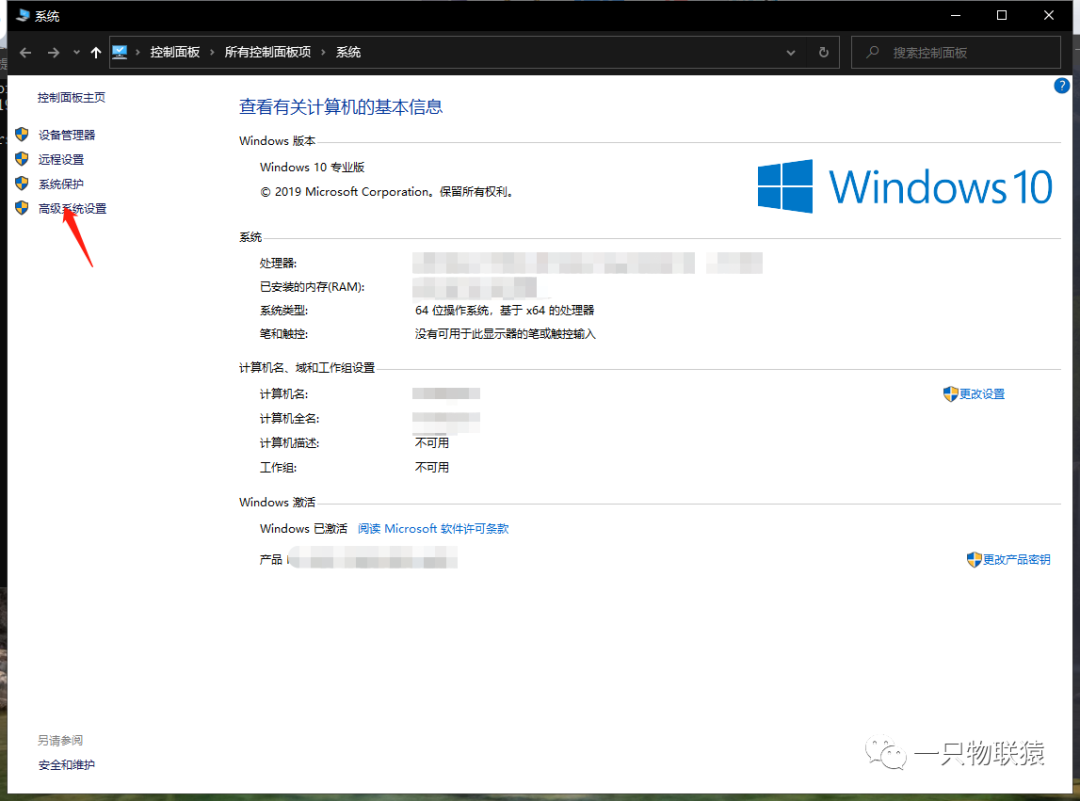Click the text Windows 10 专业版
1080x801 pixels.
(312, 167)
